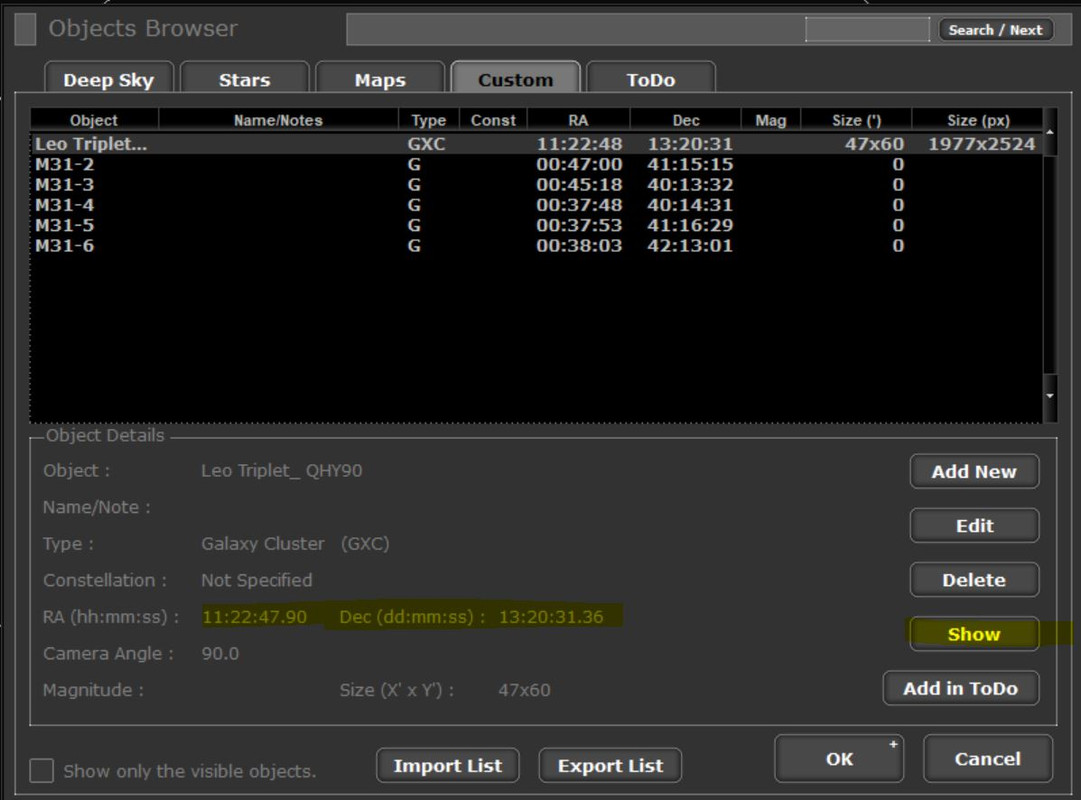Click Add in ToDo button
1081x800 pixels.
[961, 688]
